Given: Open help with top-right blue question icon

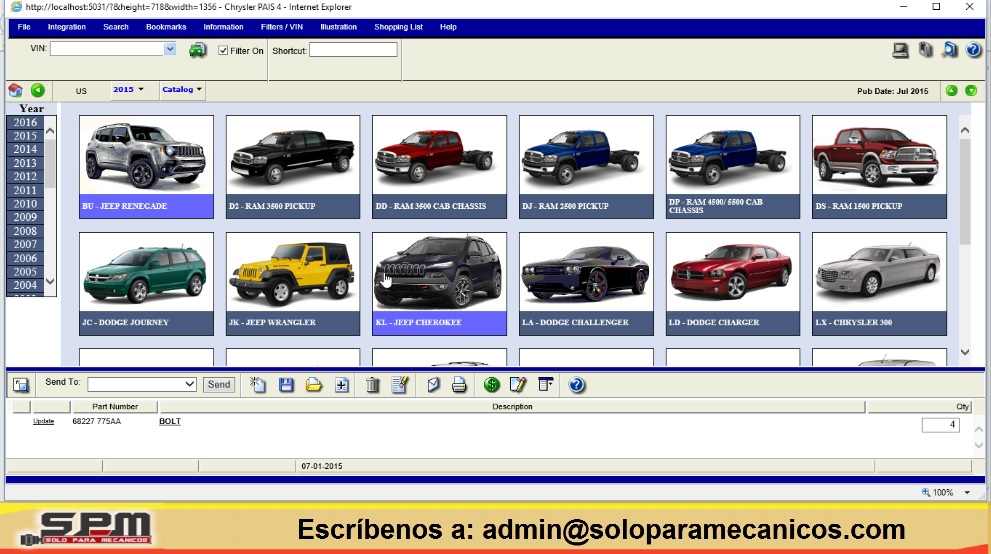Looking at the screenshot, I should (973, 50).
